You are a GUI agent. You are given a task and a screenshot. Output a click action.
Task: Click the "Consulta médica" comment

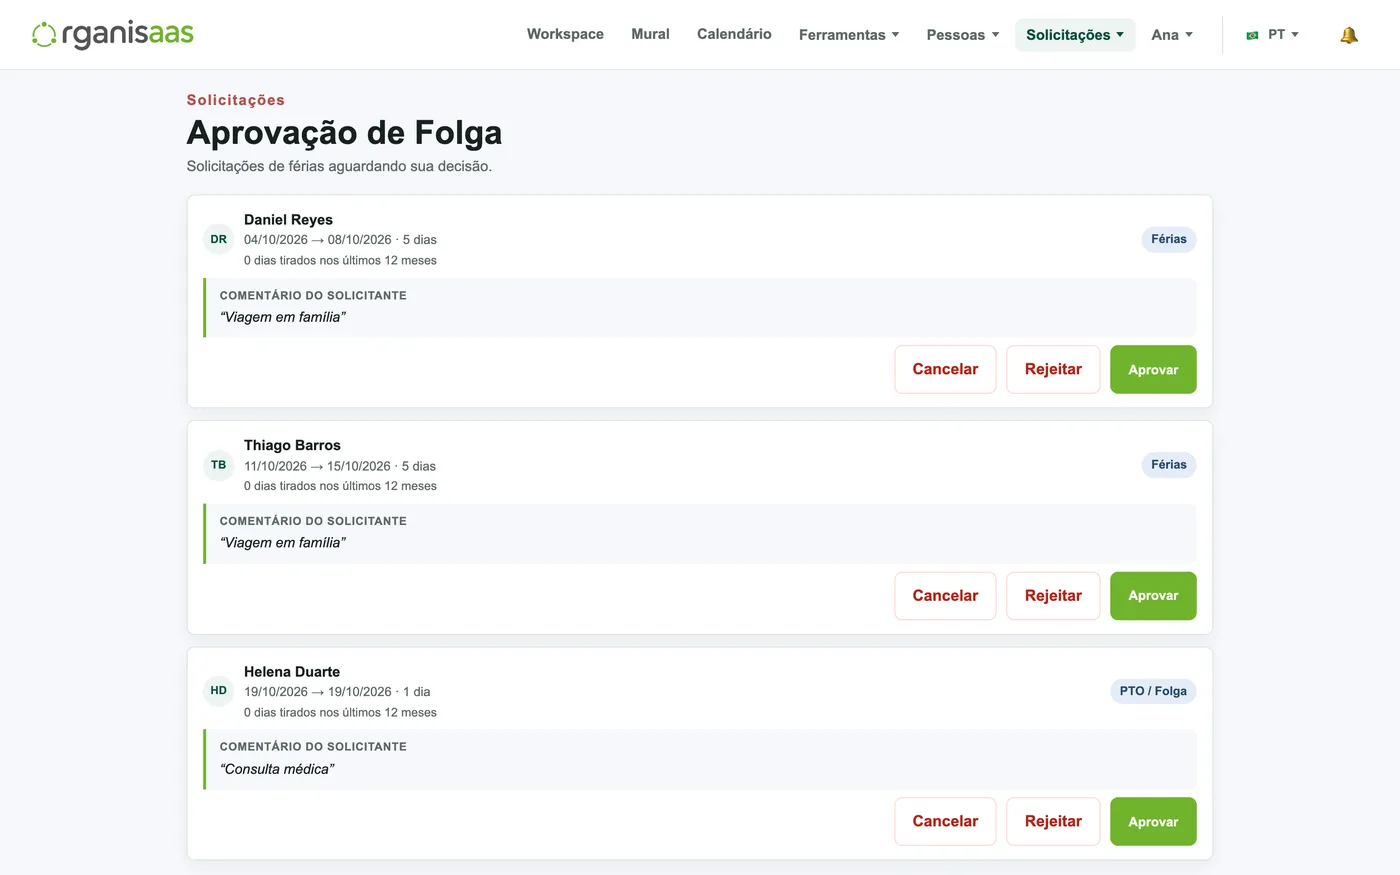tap(277, 769)
